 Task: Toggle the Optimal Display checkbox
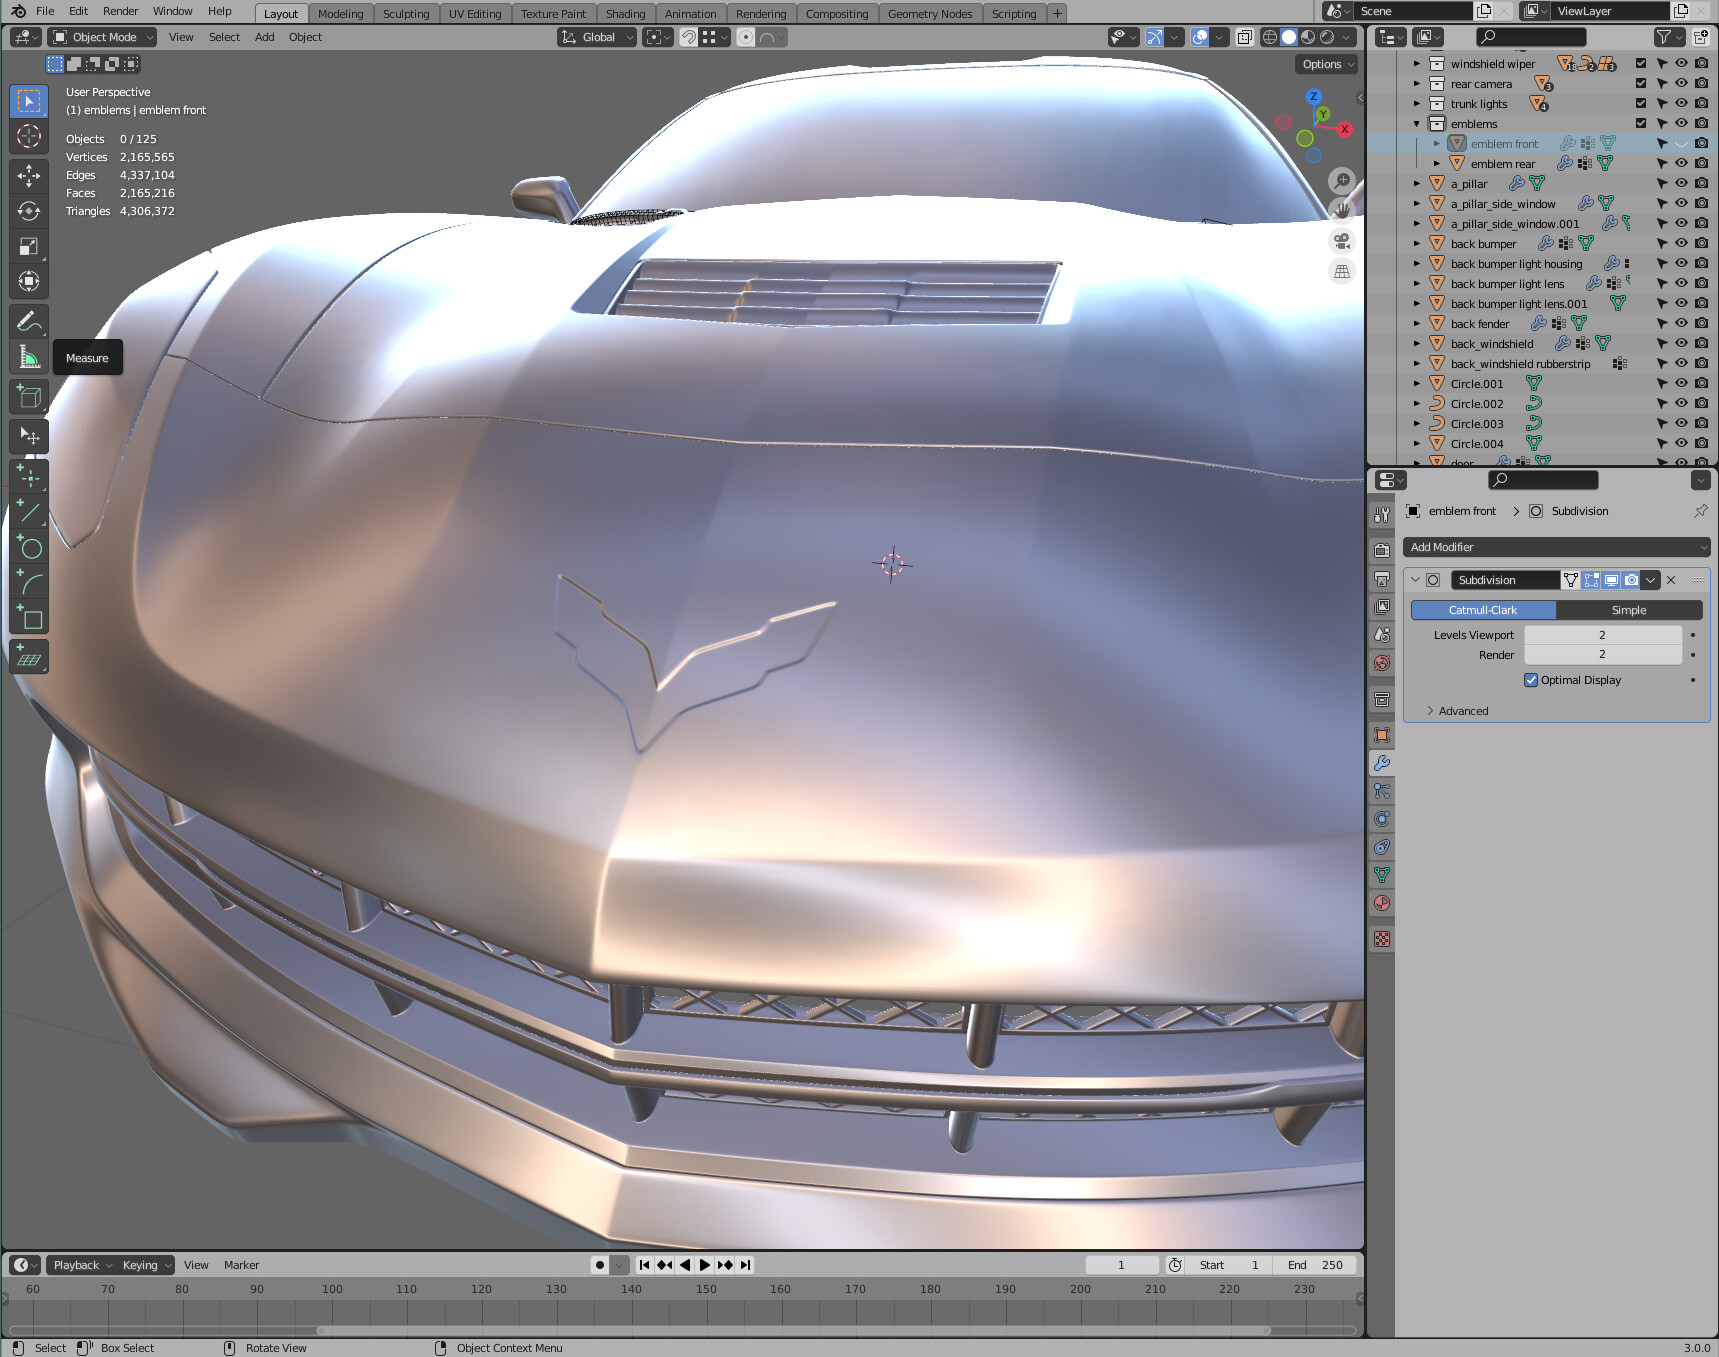coord(1531,680)
